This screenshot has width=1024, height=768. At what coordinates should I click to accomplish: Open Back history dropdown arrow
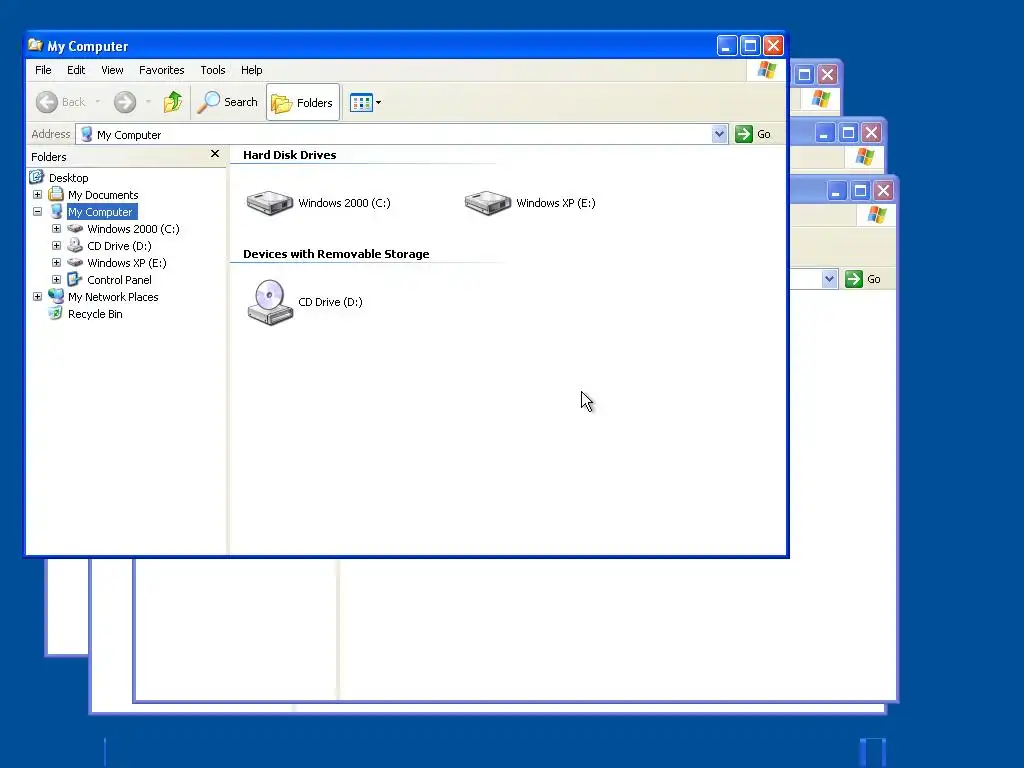pyautogui.click(x=98, y=102)
